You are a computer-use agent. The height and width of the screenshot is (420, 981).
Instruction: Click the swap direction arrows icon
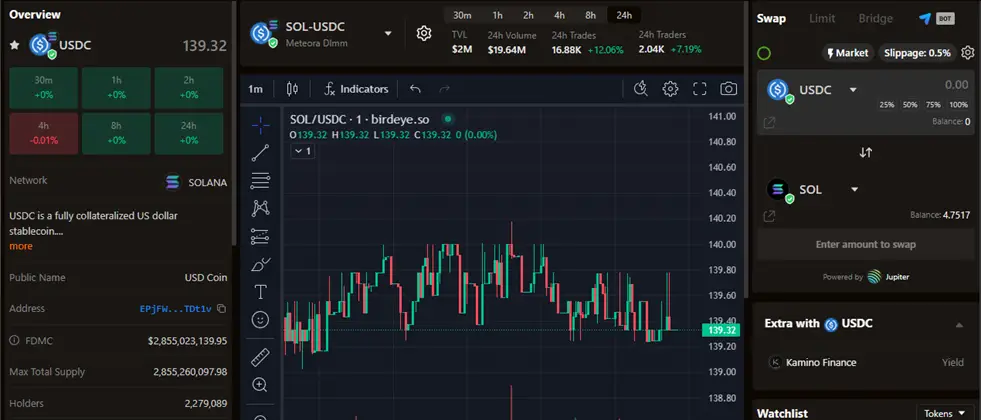coord(866,153)
